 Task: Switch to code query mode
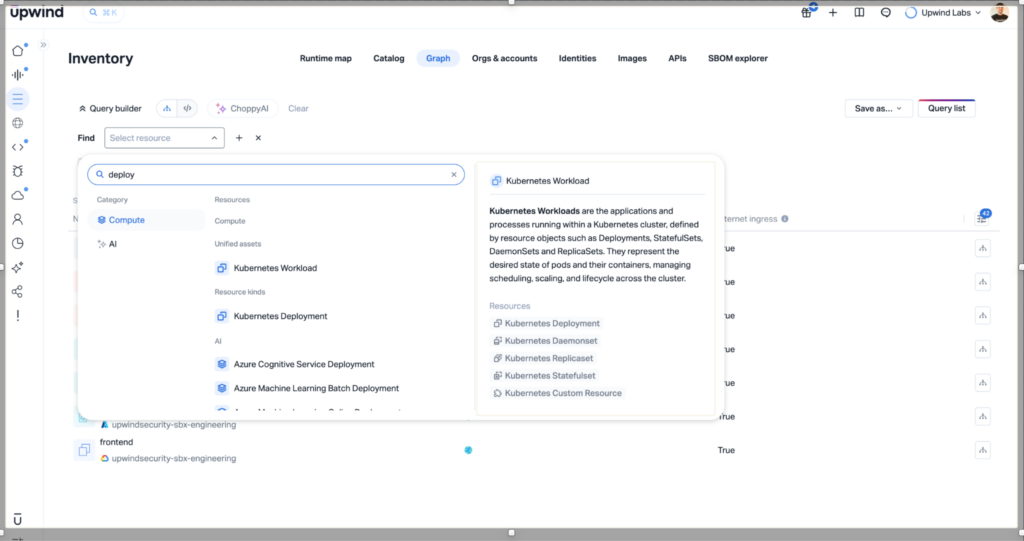point(187,108)
